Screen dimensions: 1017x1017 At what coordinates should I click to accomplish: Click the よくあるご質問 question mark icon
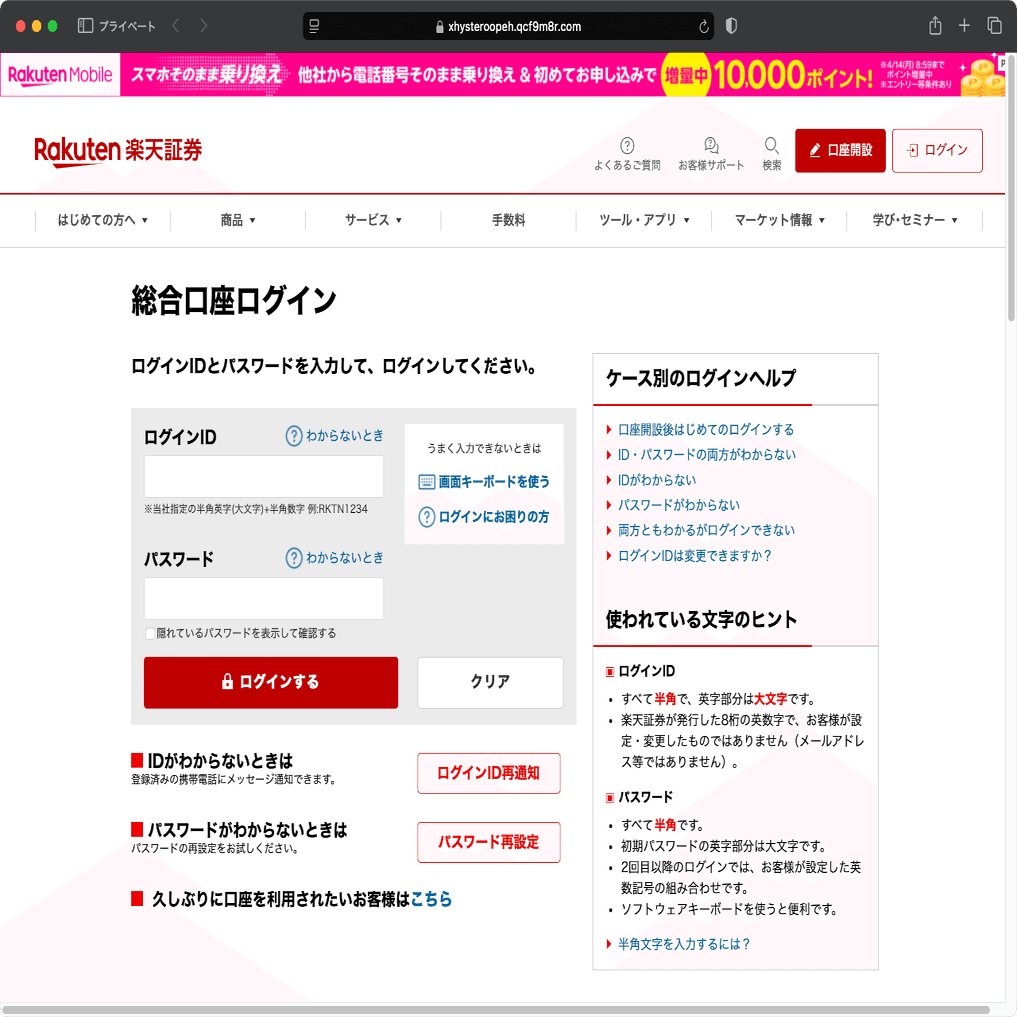pyautogui.click(x=627, y=144)
